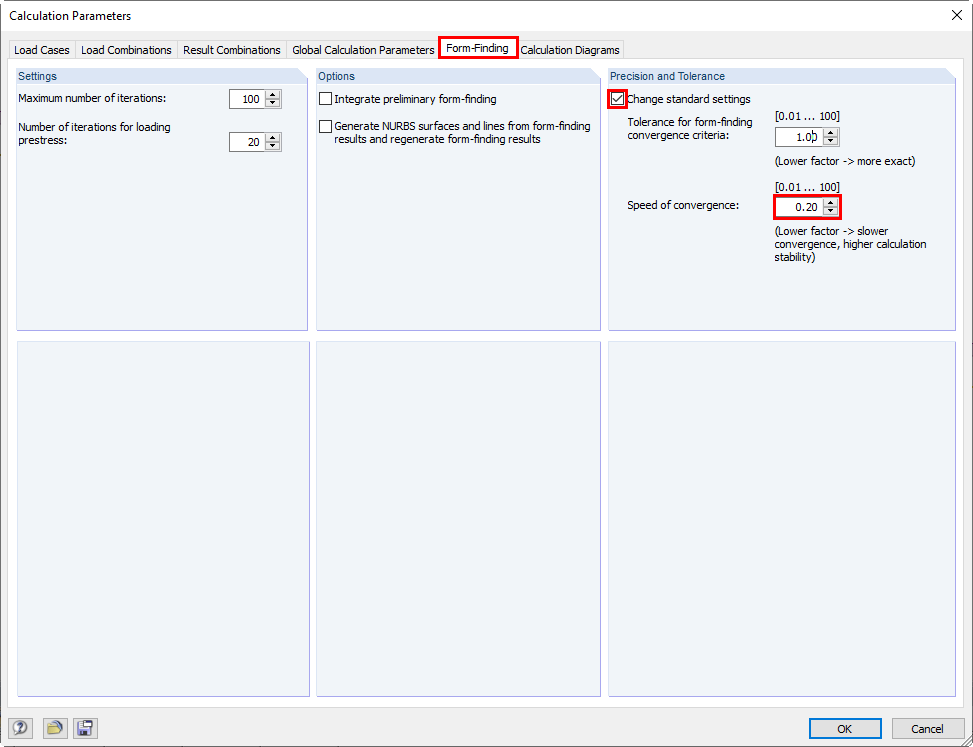Click the floppy disk save settings icon

coord(85,728)
